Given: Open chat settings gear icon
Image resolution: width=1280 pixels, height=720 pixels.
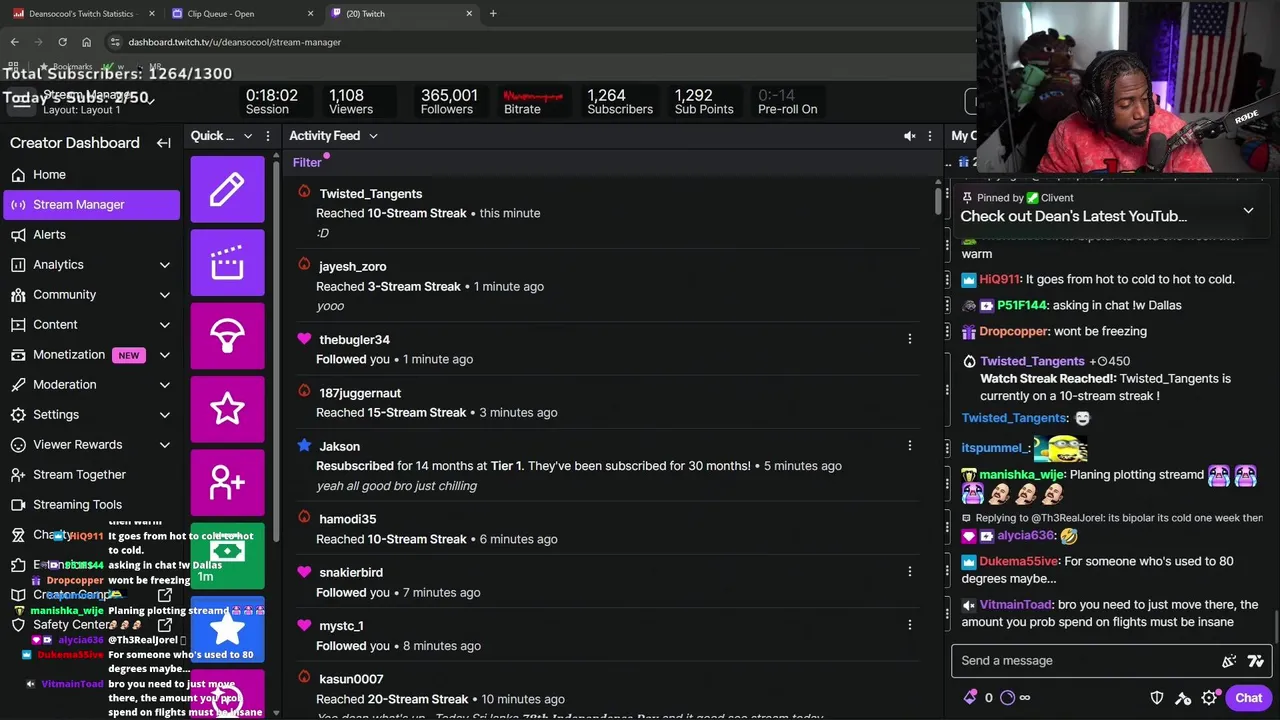Looking at the screenshot, I should 1209,698.
